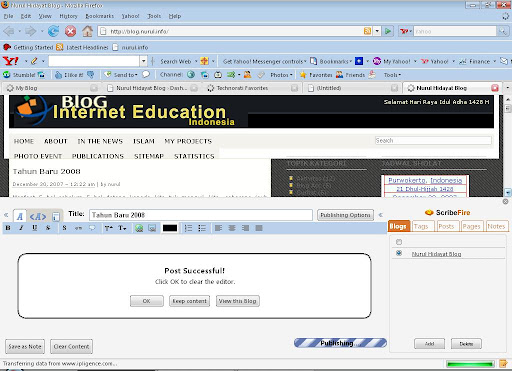Open list all tabs dropdown
Screen dimensions: 512x371
(x=507, y=88)
